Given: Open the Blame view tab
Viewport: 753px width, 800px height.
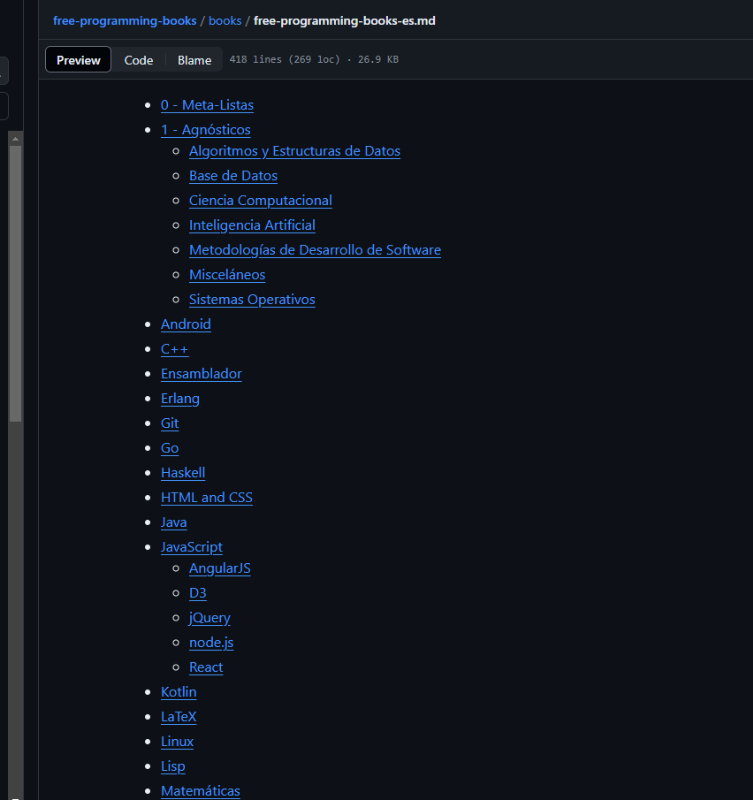Looking at the screenshot, I should pos(194,60).
